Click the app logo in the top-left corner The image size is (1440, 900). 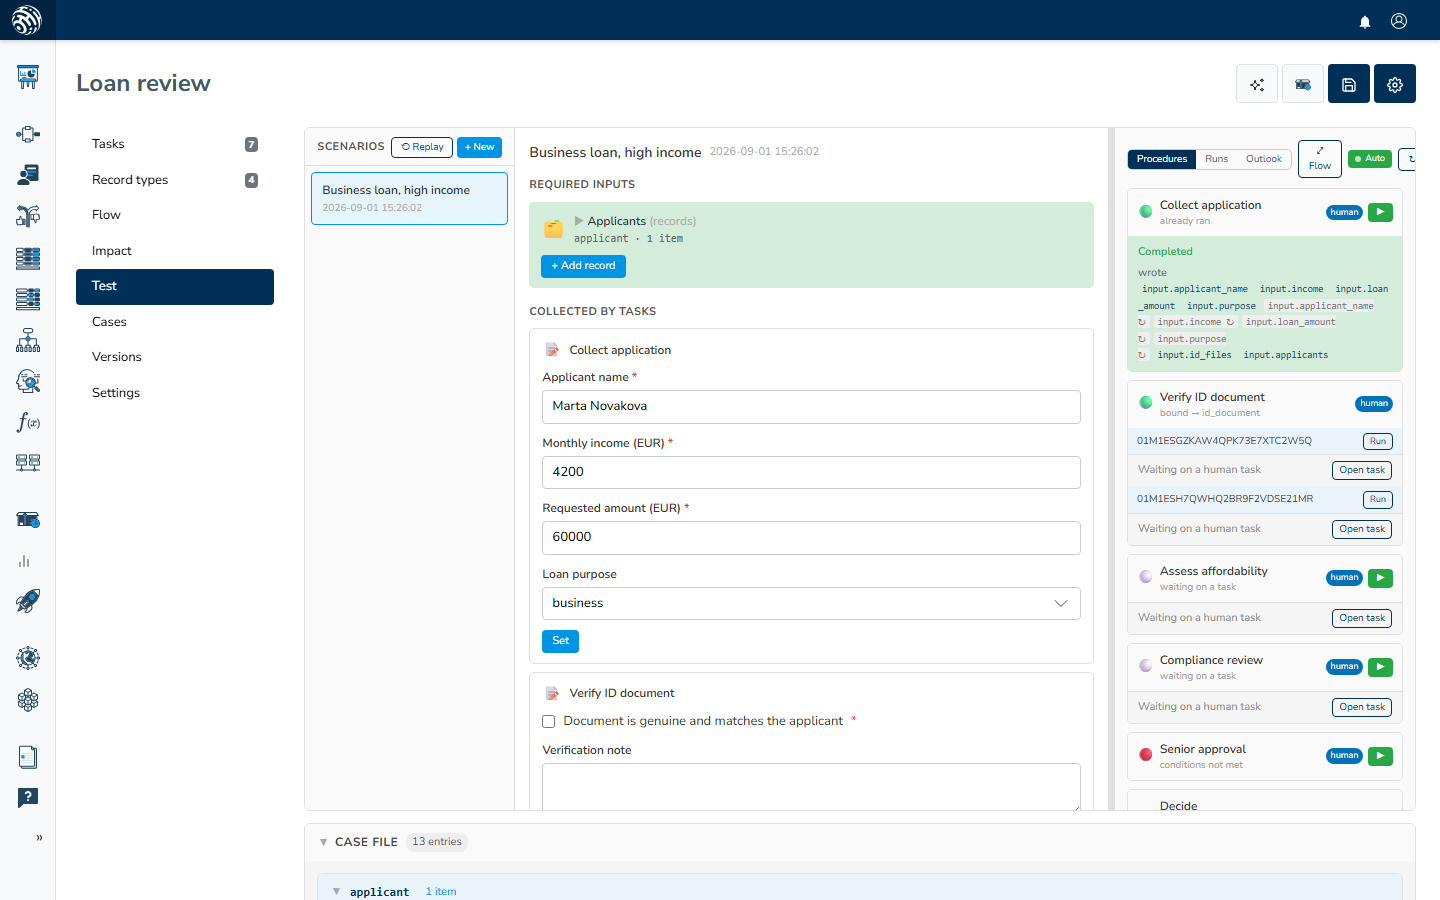[x=27, y=20]
